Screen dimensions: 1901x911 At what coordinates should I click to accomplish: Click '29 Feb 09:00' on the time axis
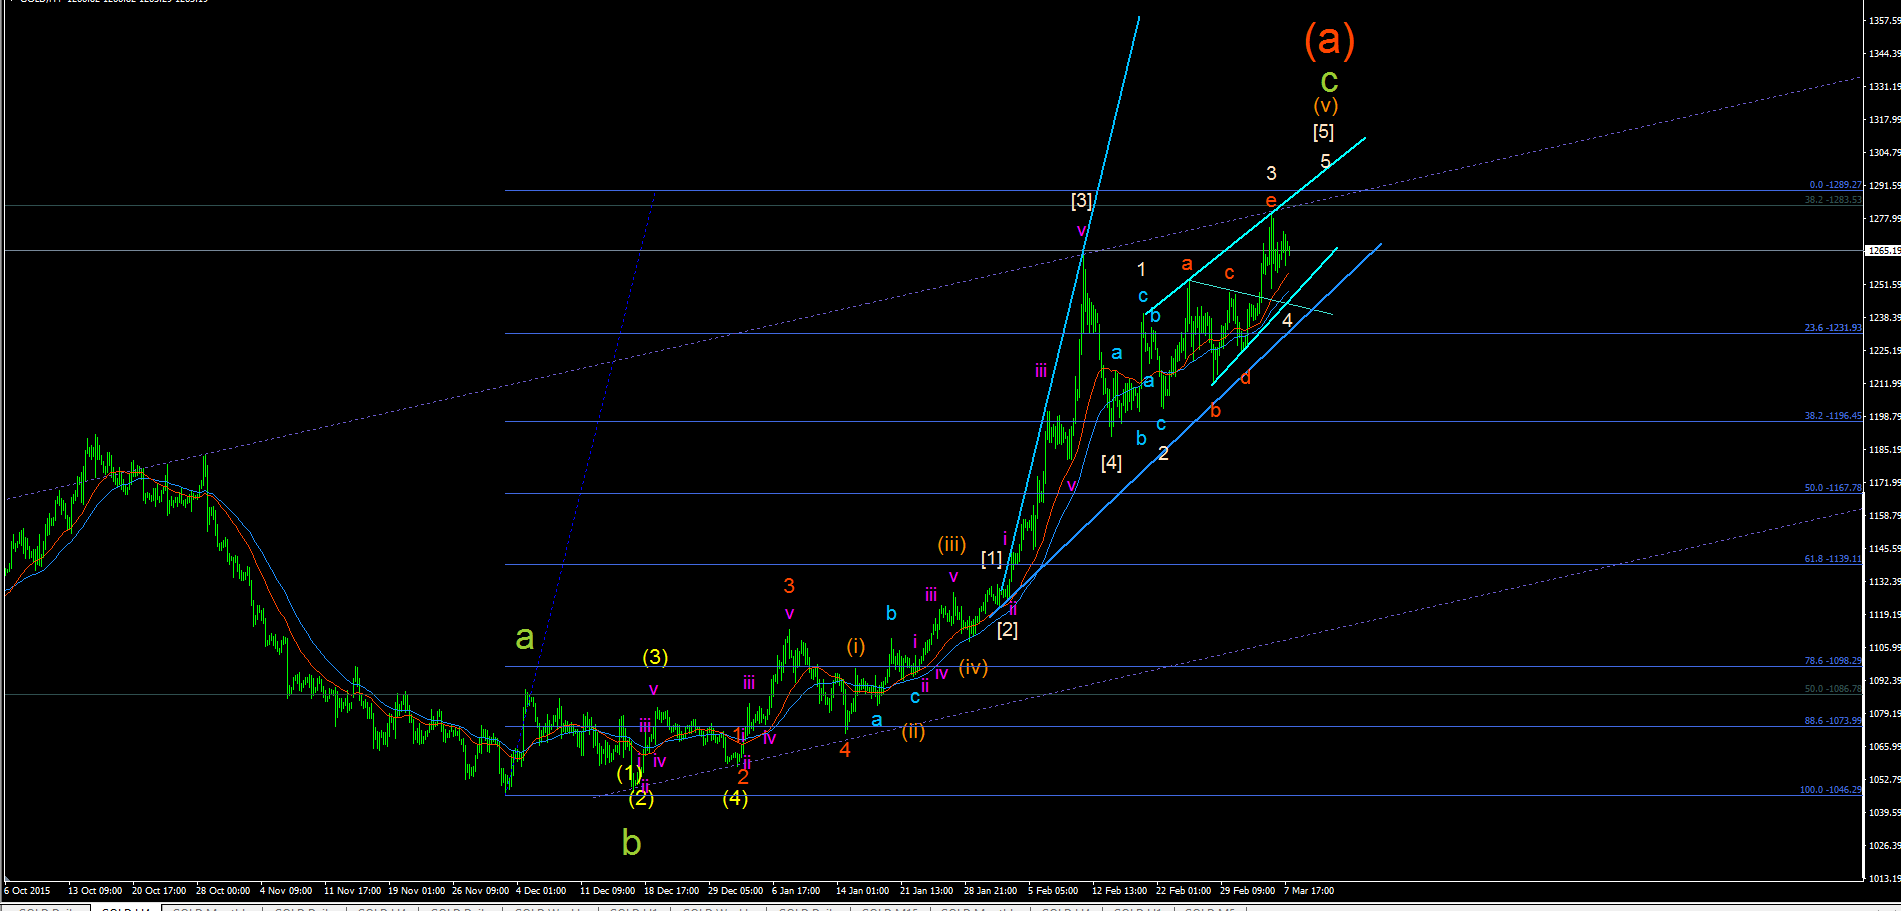[x=1247, y=890]
